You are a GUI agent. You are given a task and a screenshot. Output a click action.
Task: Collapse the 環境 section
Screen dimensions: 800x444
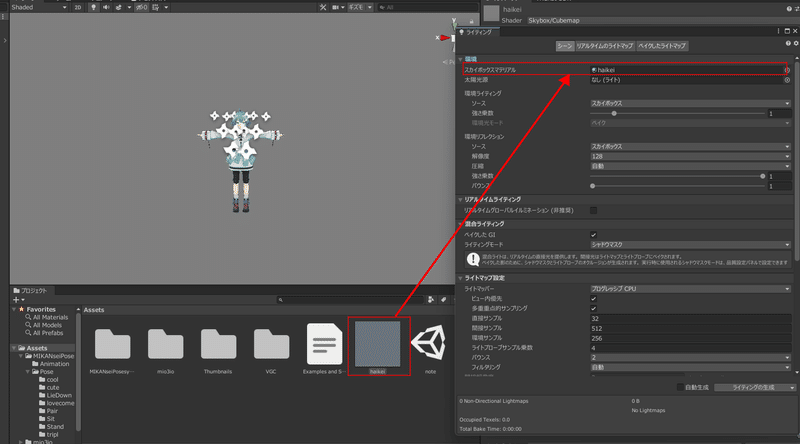click(x=460, y=60)
